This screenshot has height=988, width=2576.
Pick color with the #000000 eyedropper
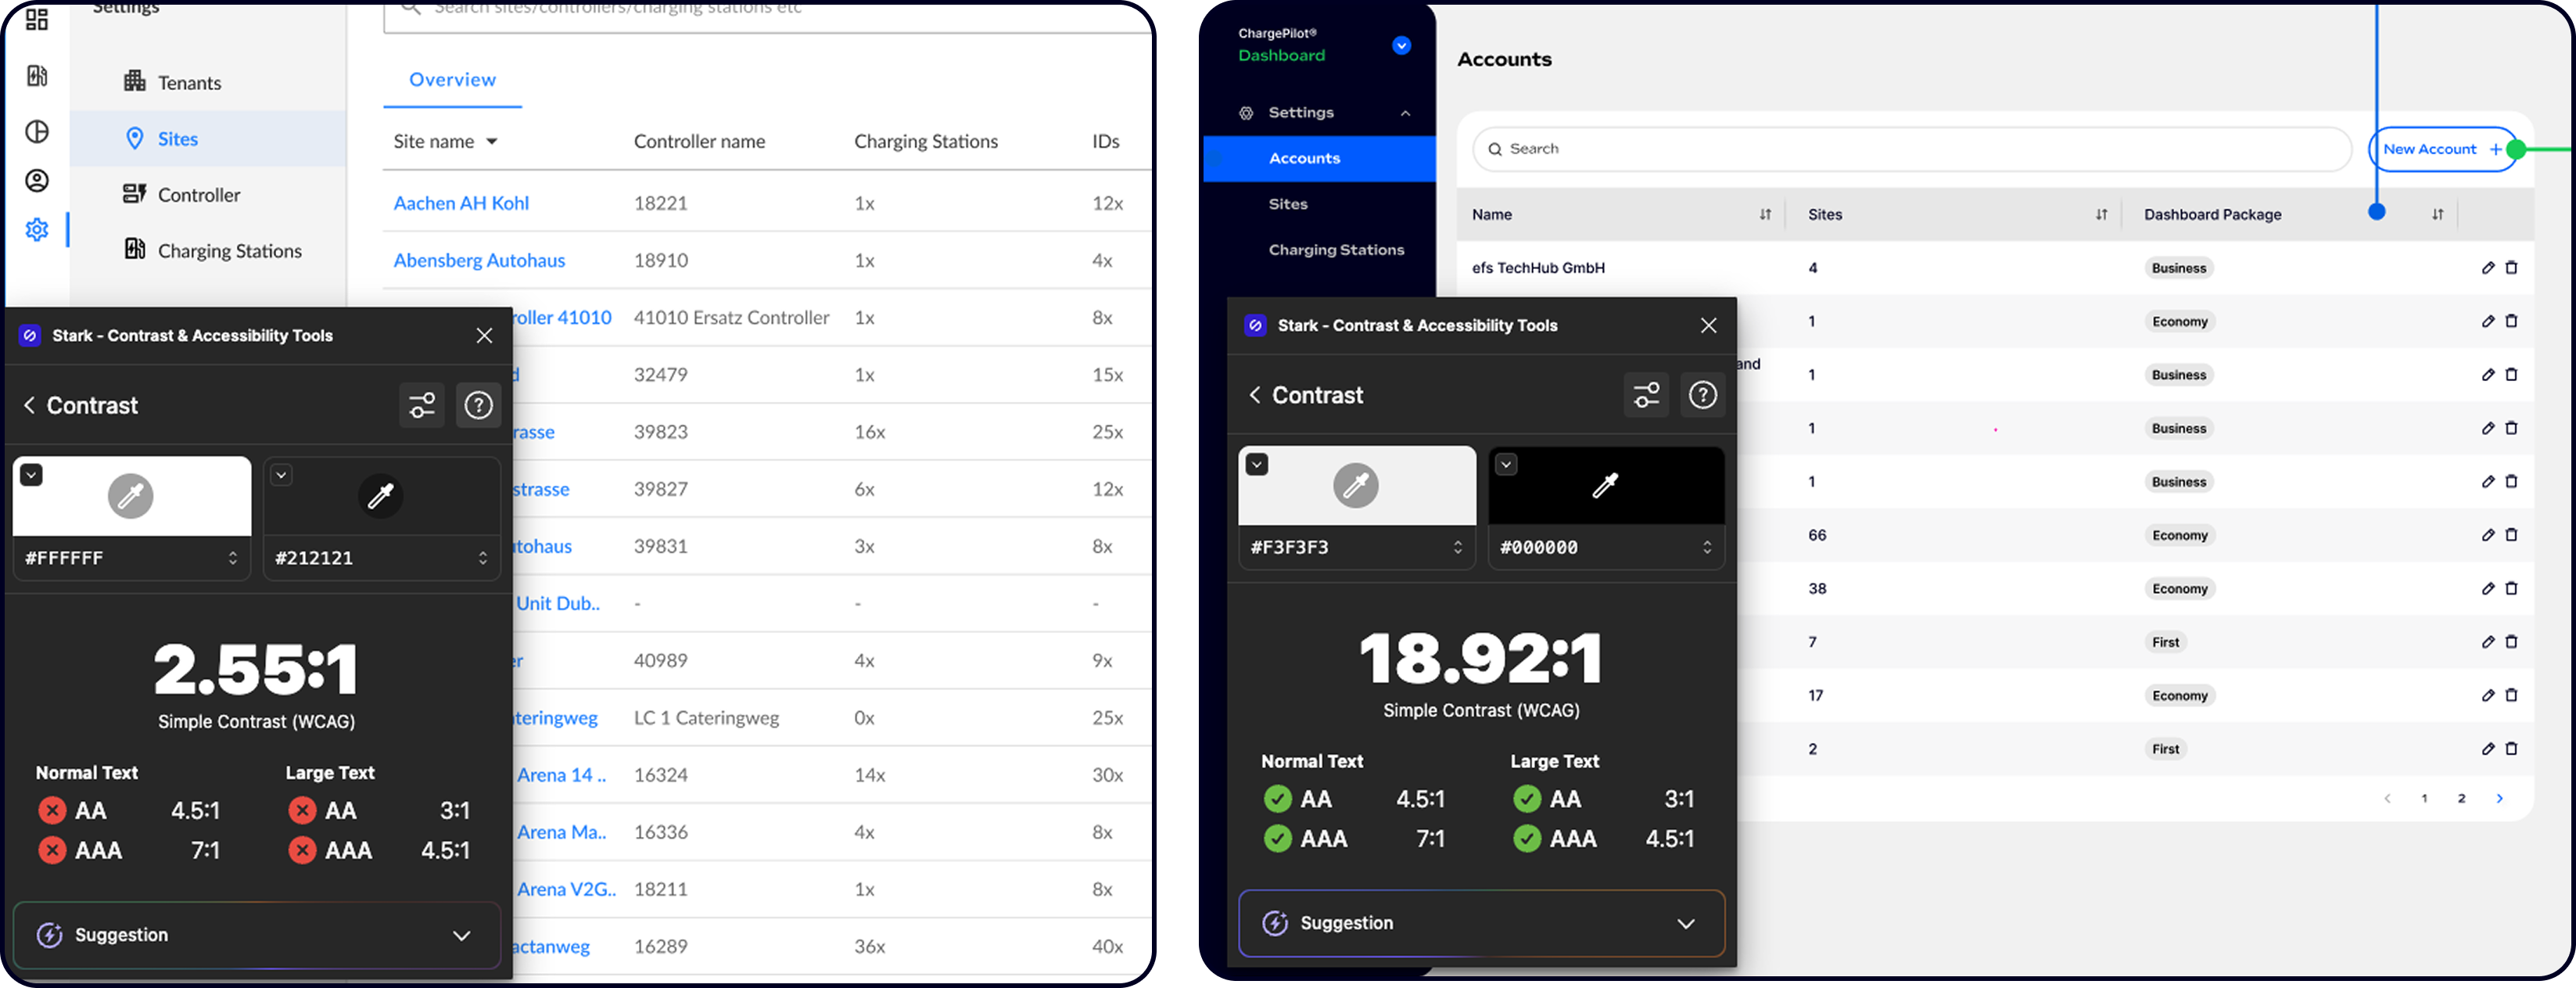tap(1605, 485)
